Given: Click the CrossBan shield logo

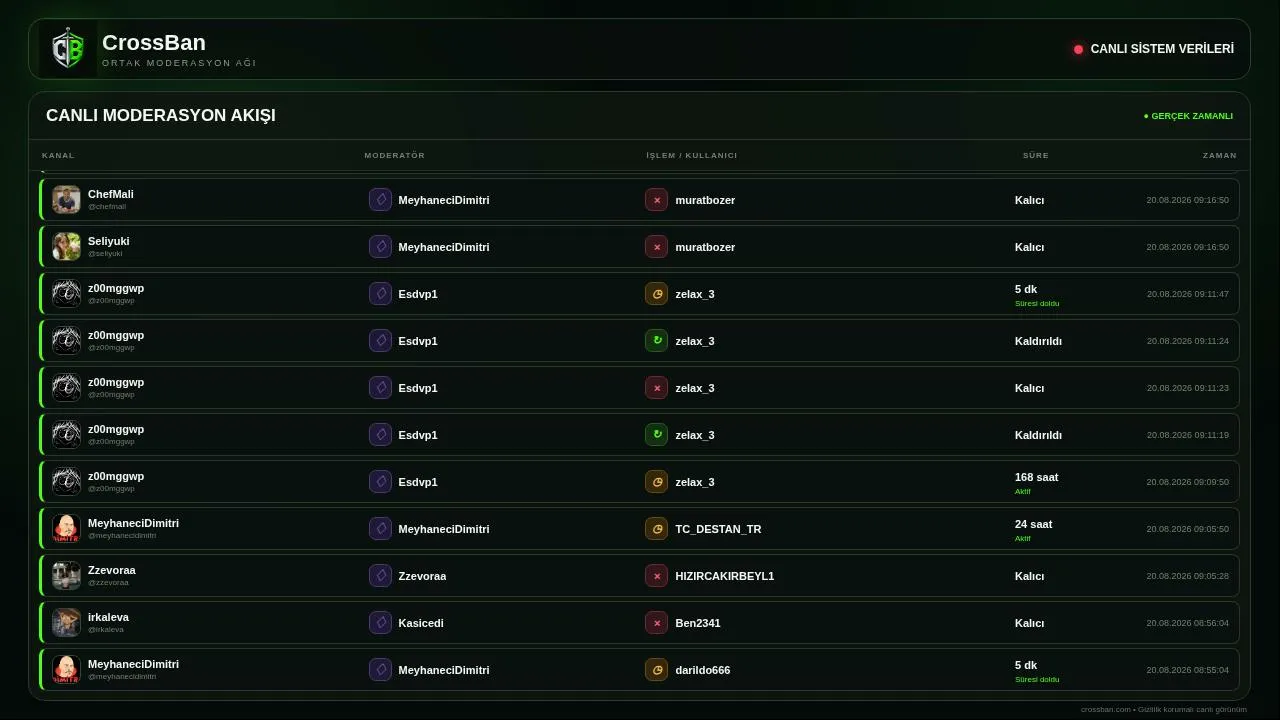Looking at the screenshot, I should click(68, 49).
